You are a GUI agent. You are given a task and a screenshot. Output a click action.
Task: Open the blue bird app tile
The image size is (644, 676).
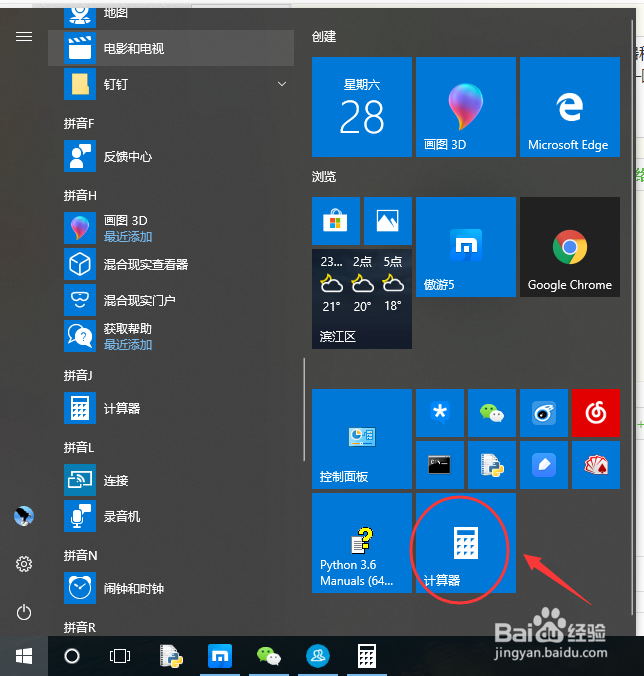tap(544, 413)
